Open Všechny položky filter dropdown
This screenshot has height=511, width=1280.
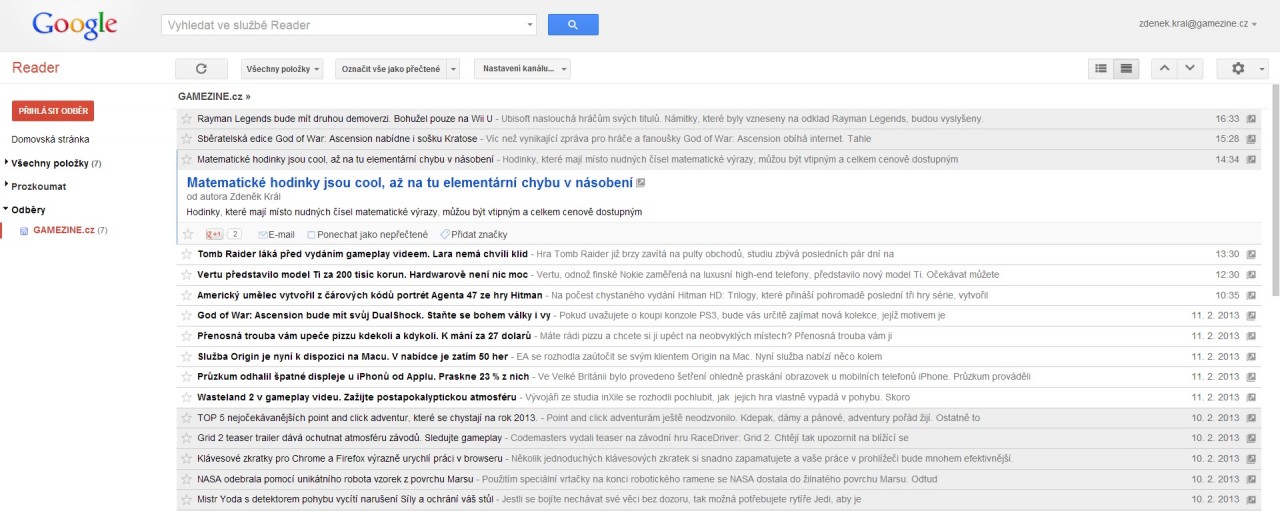tap(283, 68)
